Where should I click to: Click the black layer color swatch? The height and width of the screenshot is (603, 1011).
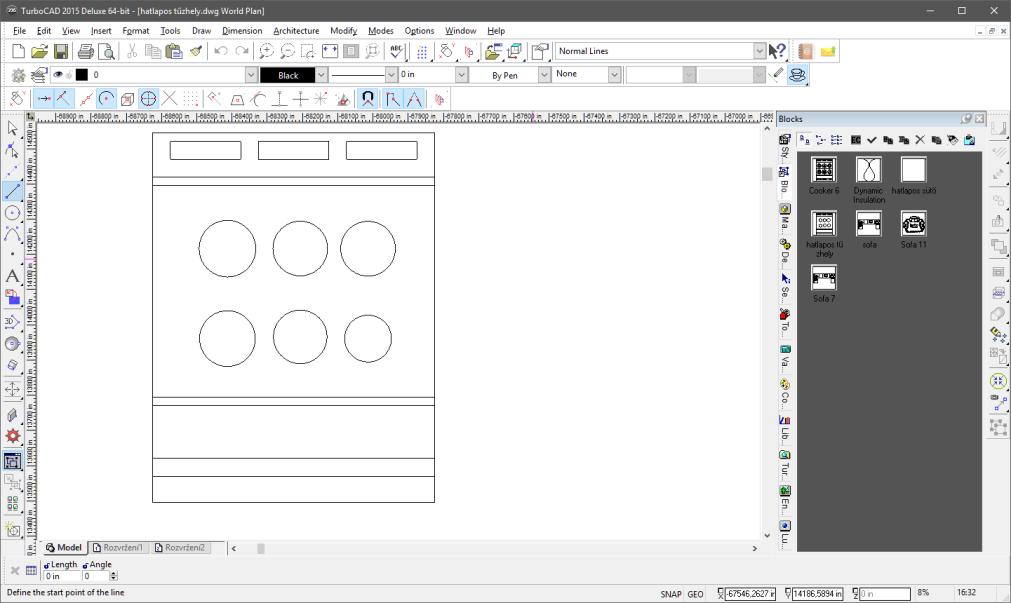coord(81,75)
